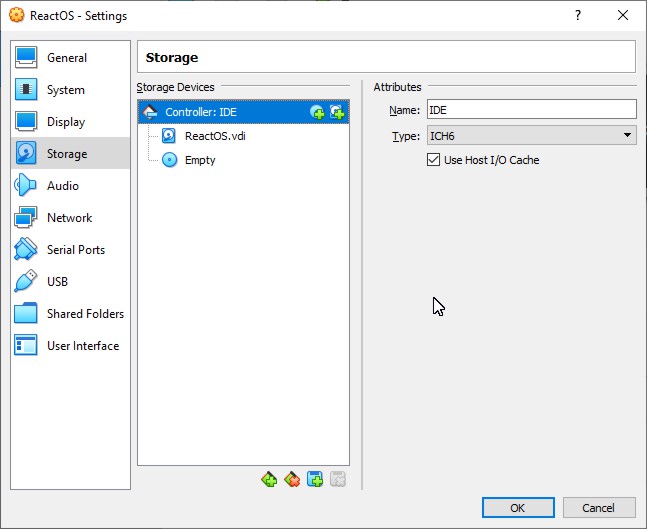Viewport: 647px width, 529px height.
Task: Open the Audio settings category
Action: click(x=70, y=185)
